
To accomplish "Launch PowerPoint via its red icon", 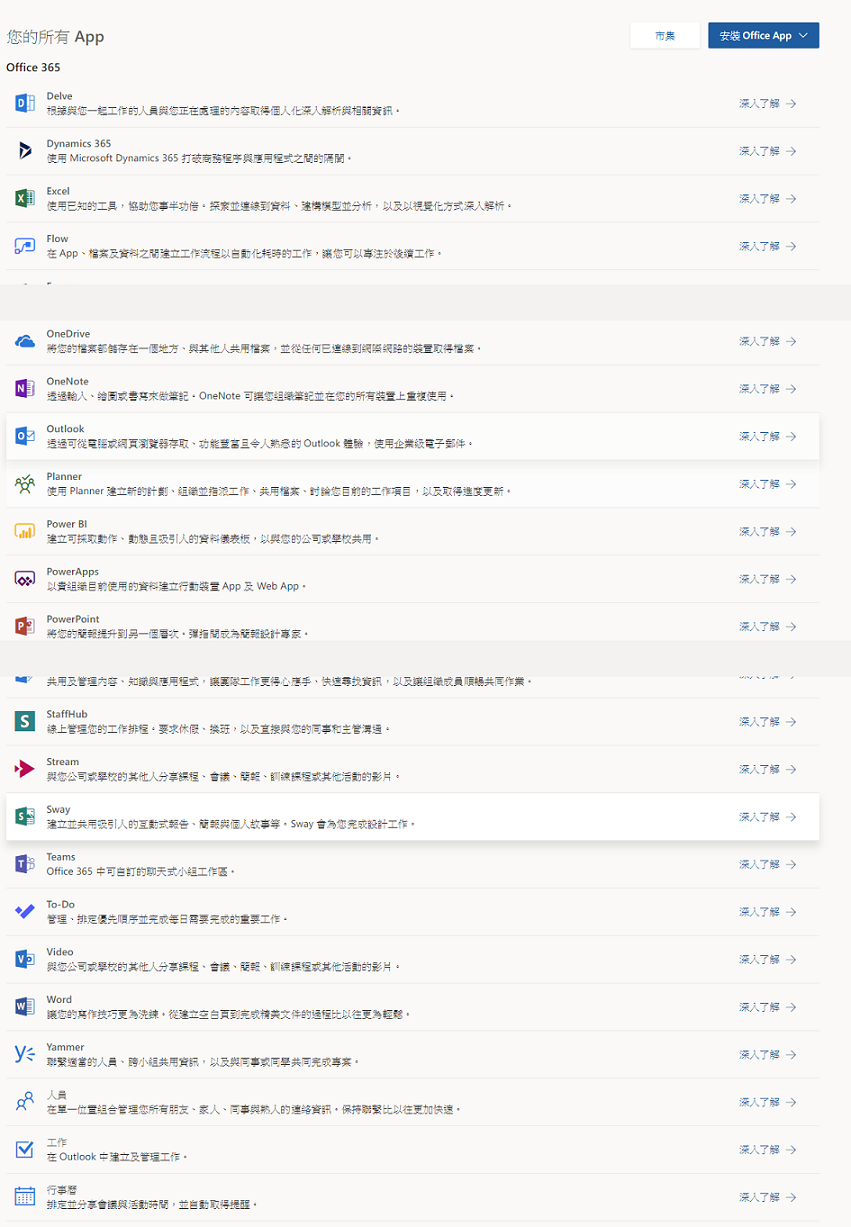I will (x=25, y=626).
